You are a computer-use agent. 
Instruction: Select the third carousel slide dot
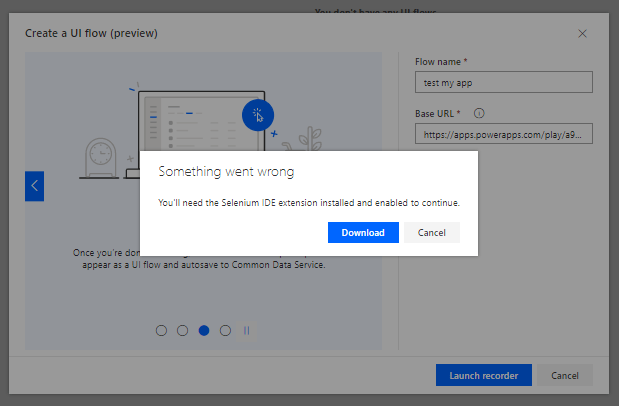click(x=204, y=331)
